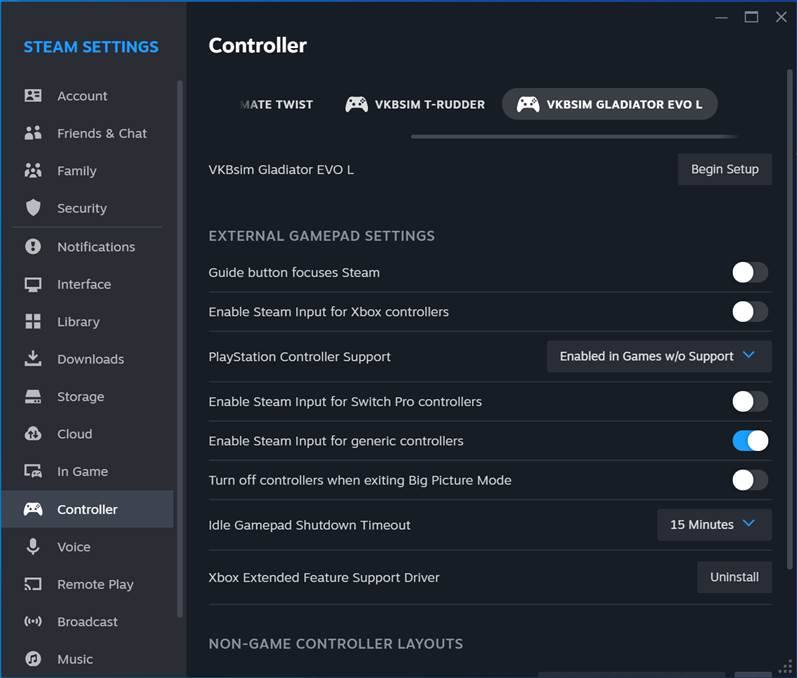
Task: Click the Voice microphone icon
Action: click(x=33, y=546)
